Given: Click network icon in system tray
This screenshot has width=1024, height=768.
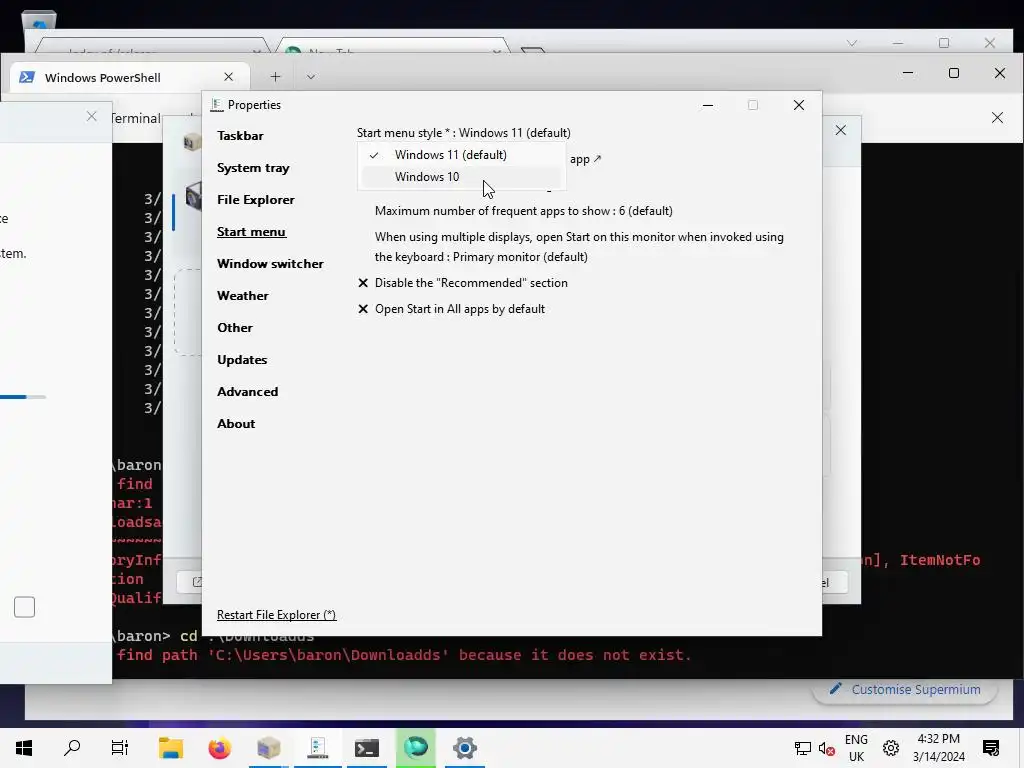Looking at the screenshot, I should (x=803, y=748).
